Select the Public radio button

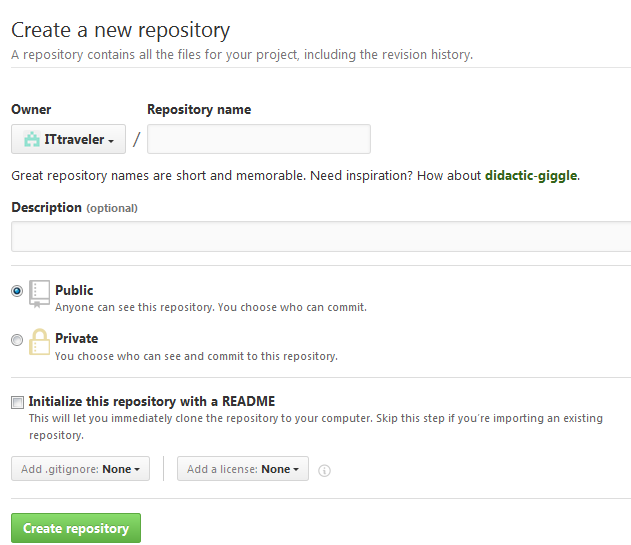point(17,291)
